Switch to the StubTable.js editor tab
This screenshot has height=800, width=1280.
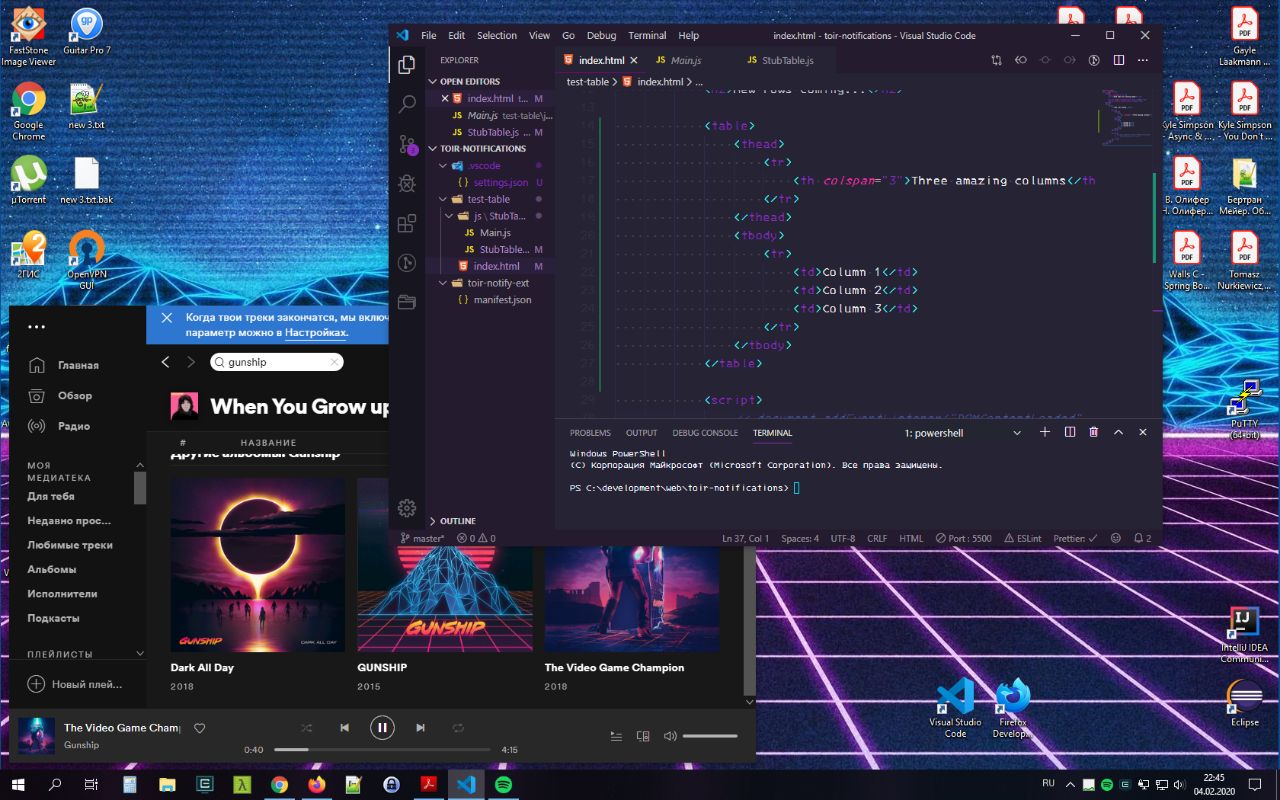787,60
